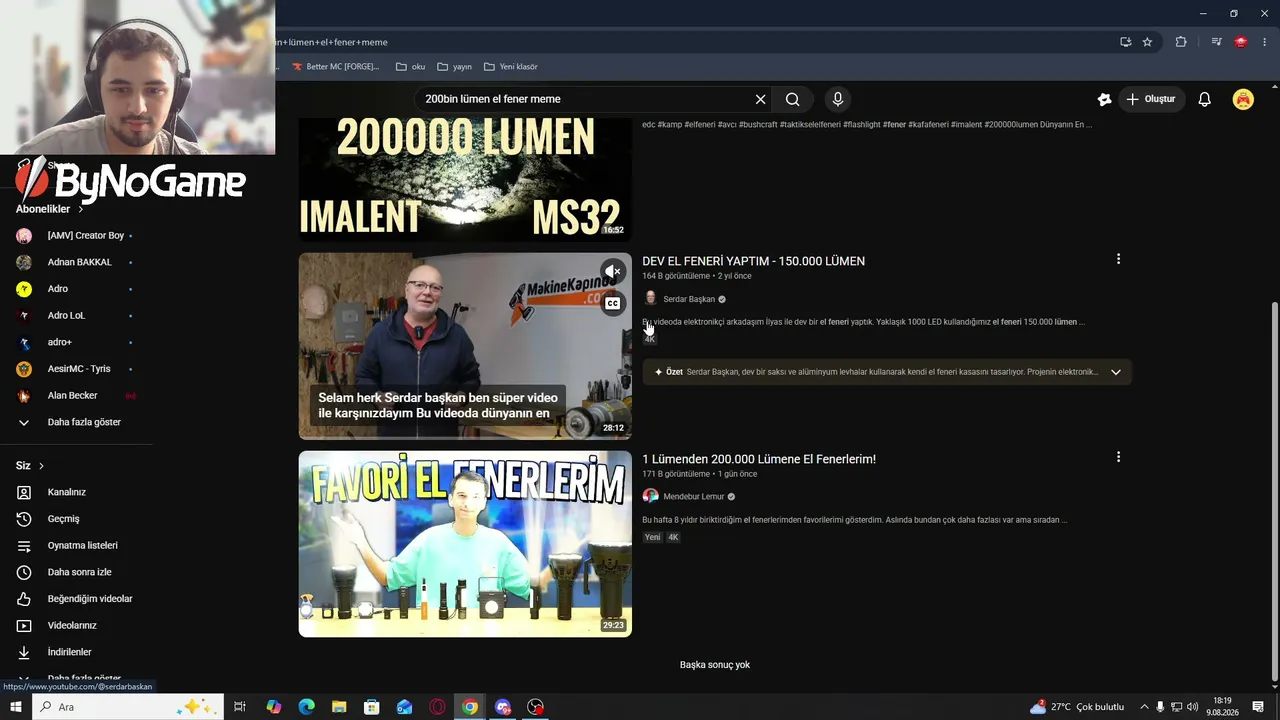Bookmark this page with the star icon

pyautogui.click(x=1147, y=42)
